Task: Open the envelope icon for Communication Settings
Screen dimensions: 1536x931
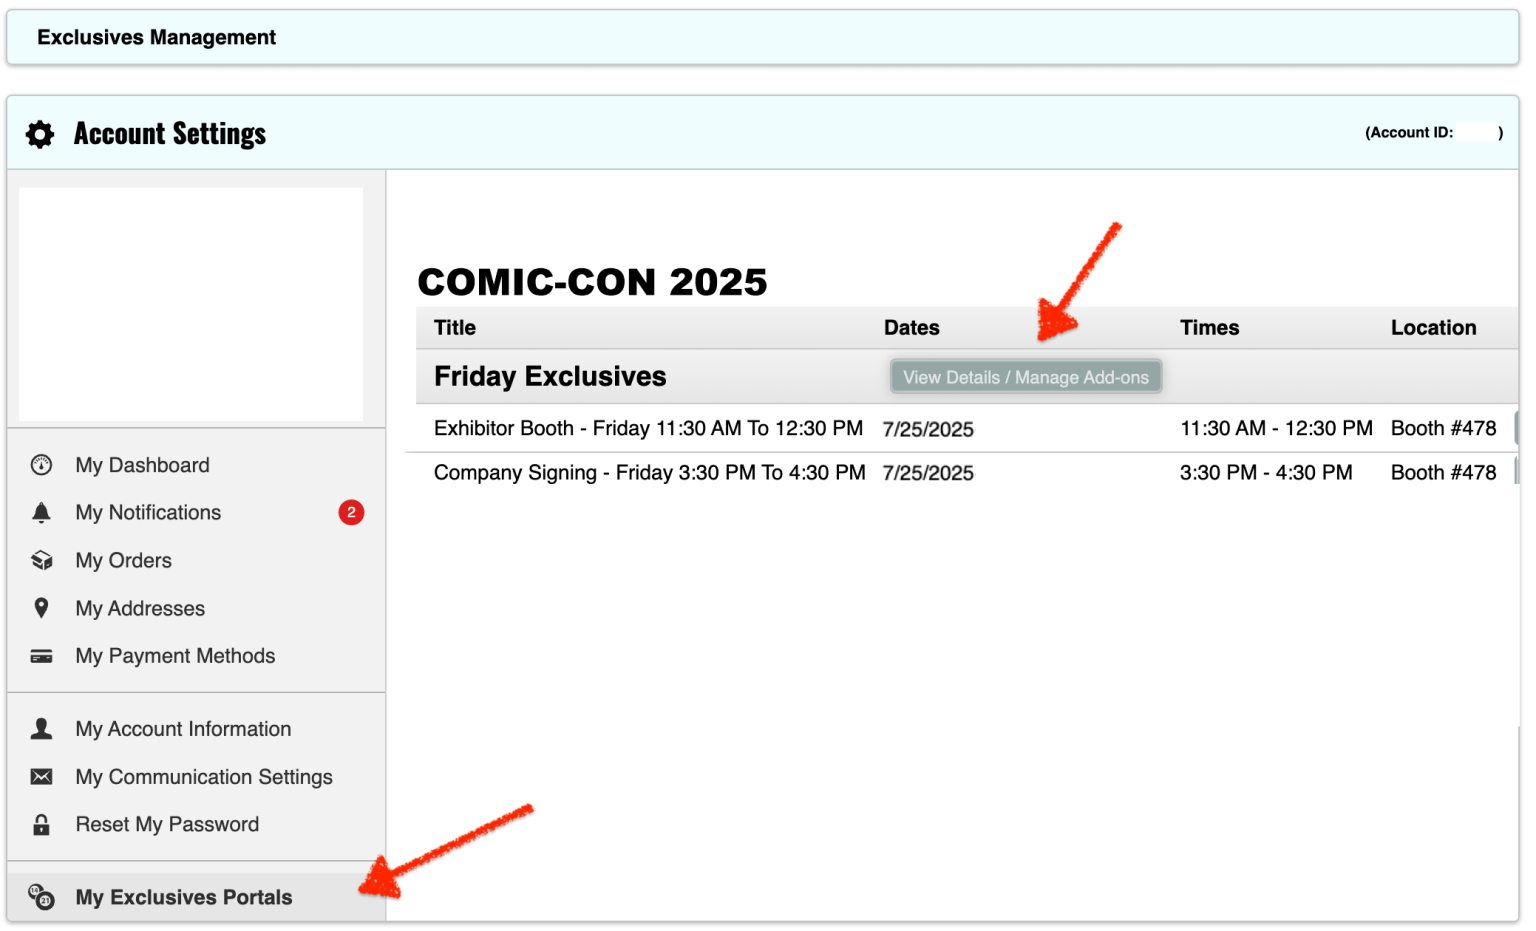Action: coord(41,776)
